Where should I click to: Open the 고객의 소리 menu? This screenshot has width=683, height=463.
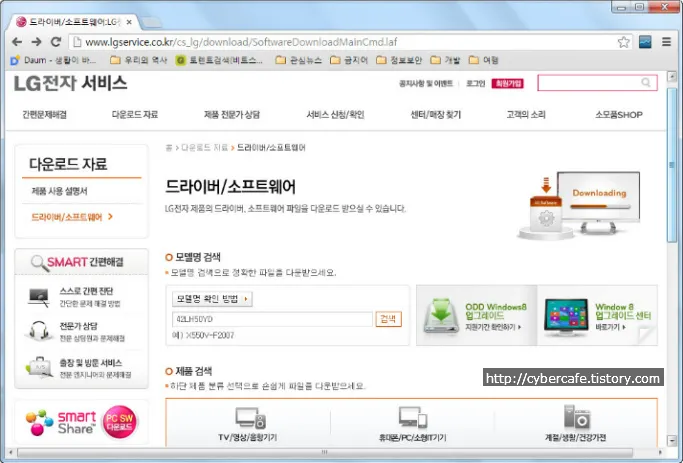point(526,115)
